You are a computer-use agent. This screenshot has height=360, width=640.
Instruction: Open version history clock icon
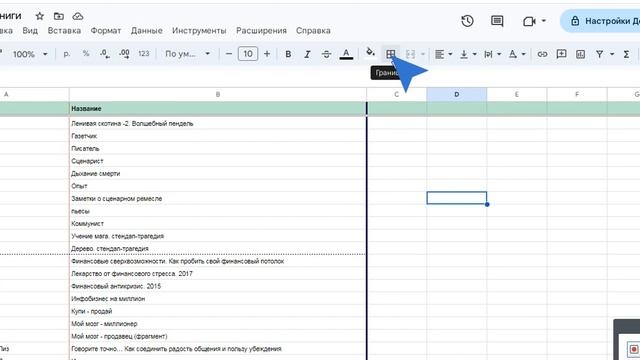click(x=467, y=21)
